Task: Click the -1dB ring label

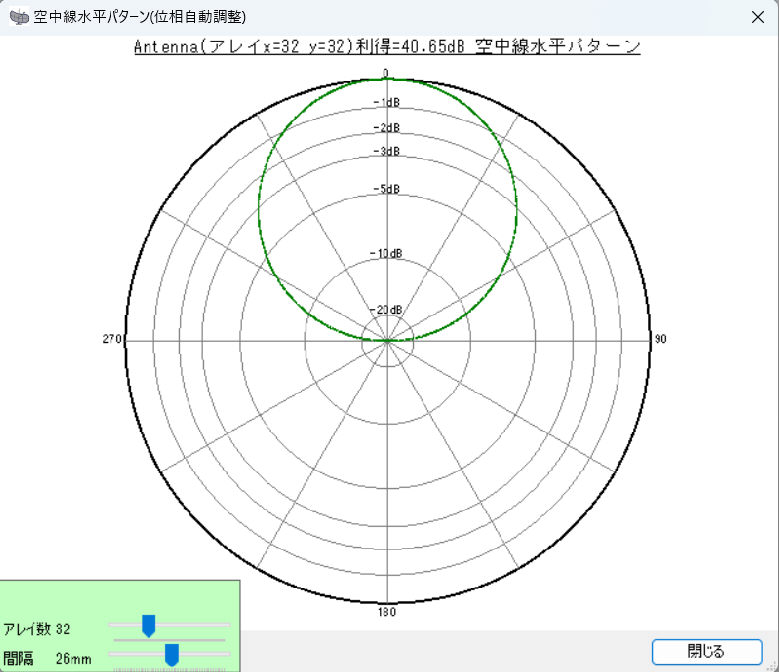Action: click(387, 103)
